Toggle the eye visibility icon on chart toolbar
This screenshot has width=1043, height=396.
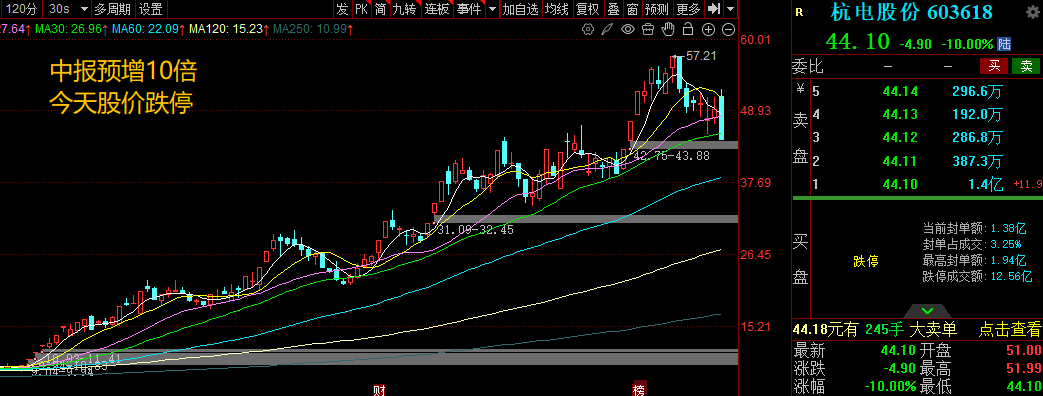coord(628,29)
